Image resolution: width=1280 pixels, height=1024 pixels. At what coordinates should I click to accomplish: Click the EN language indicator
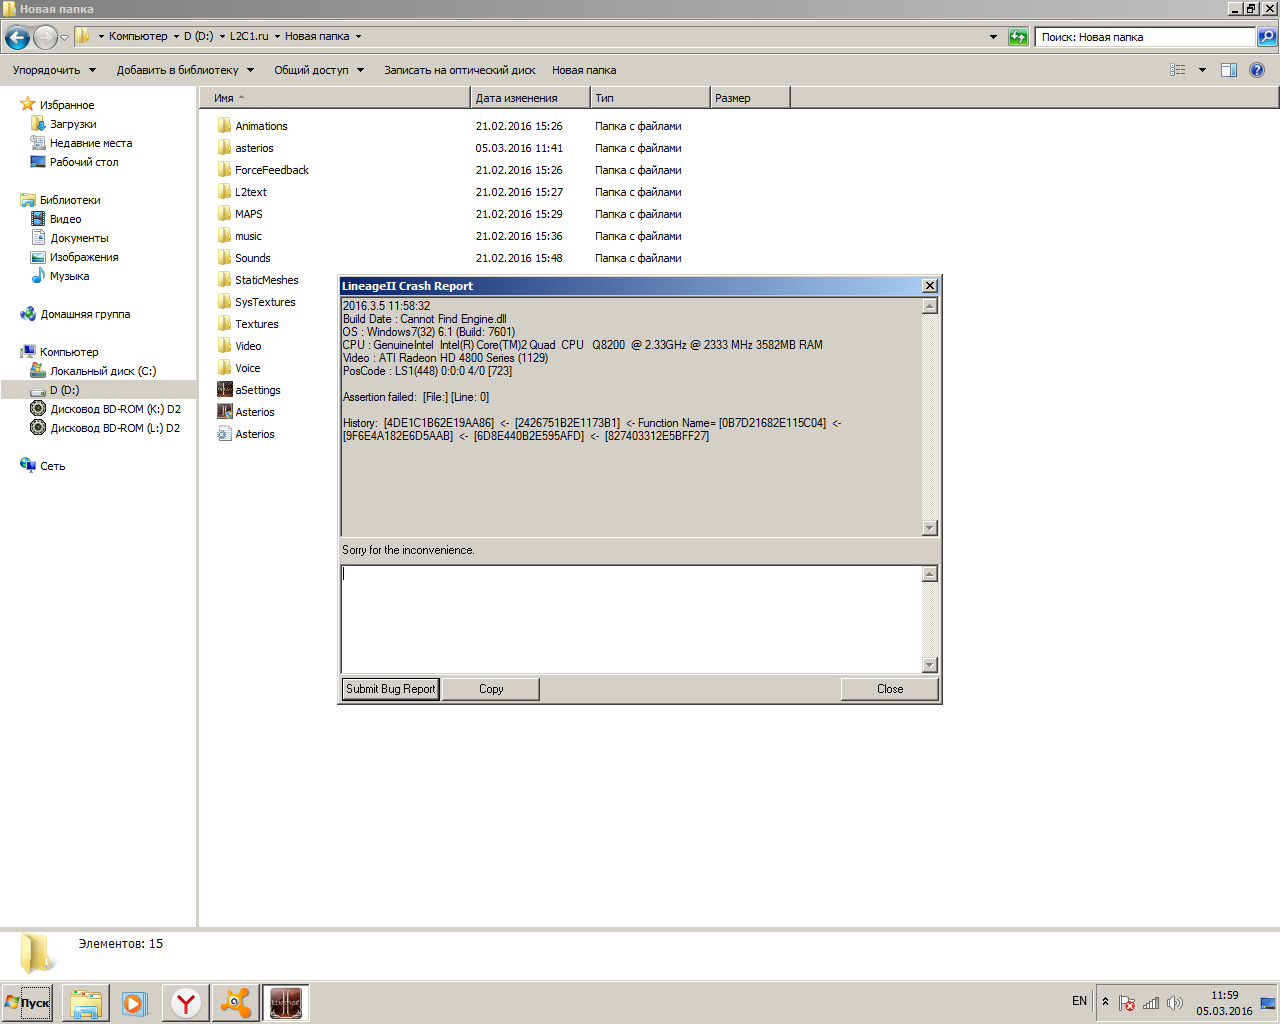pyautogui.click(x=1079, y=1001)
